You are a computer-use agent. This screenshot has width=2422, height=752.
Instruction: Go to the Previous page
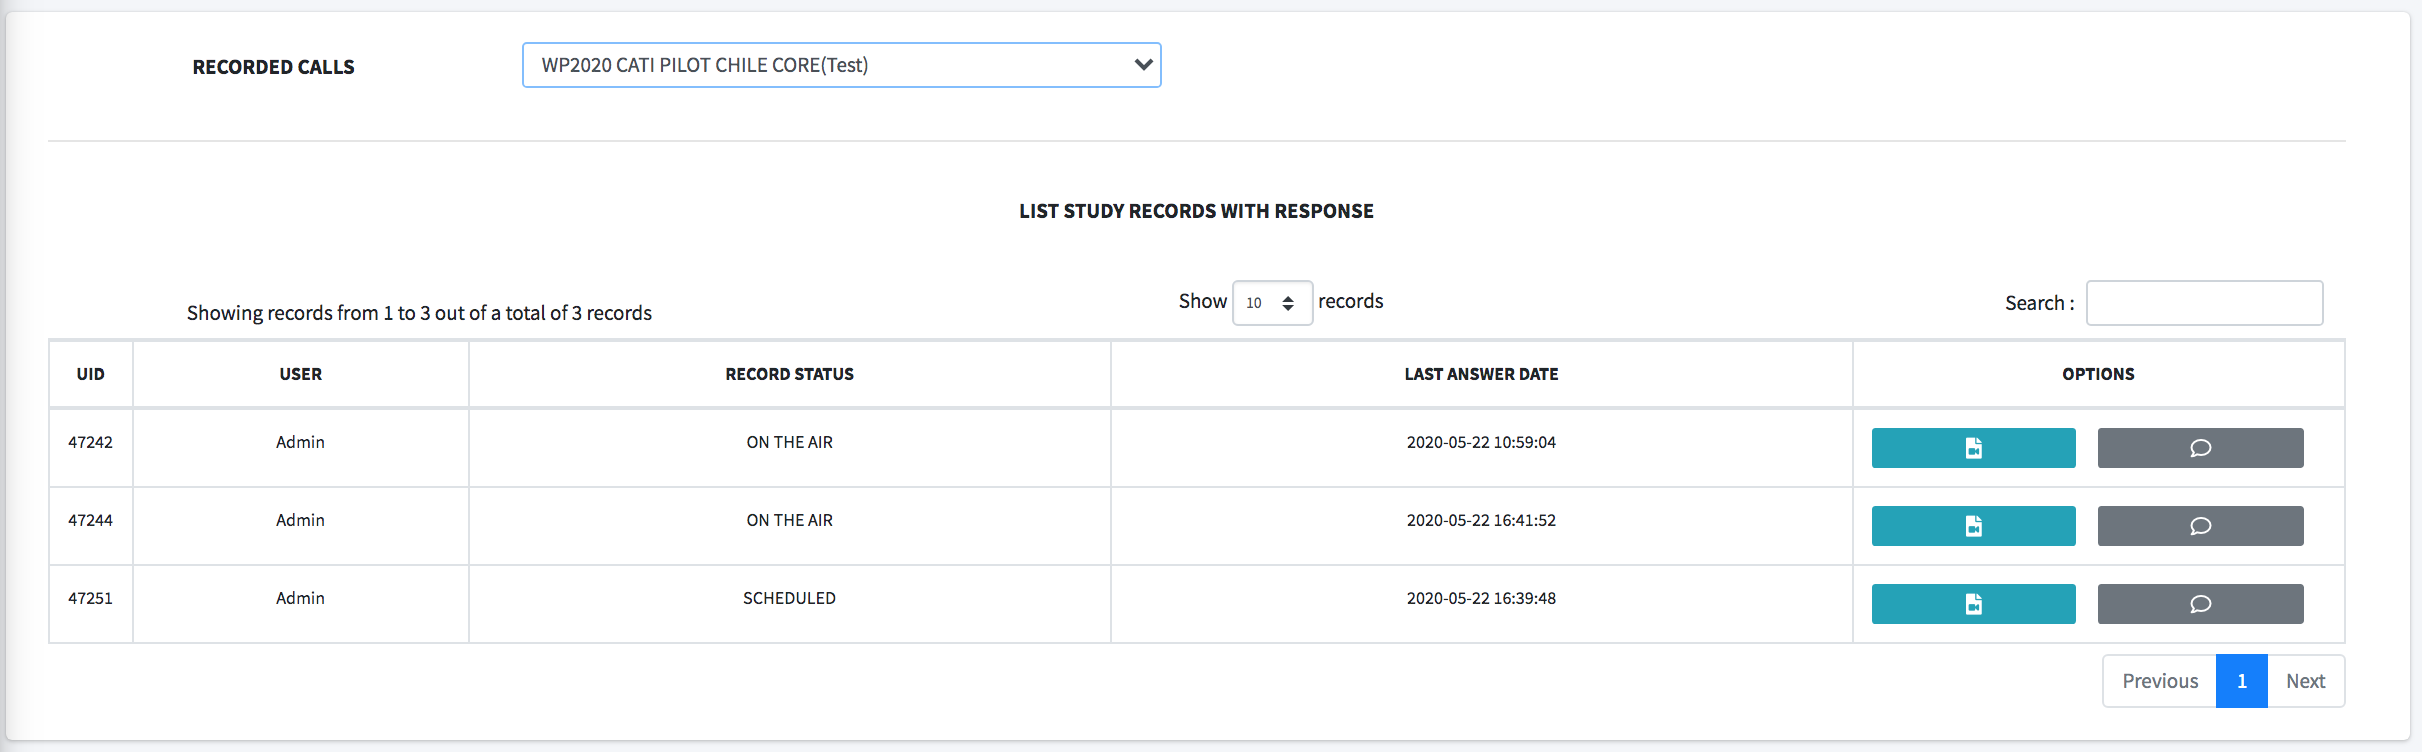(2160, 681)
